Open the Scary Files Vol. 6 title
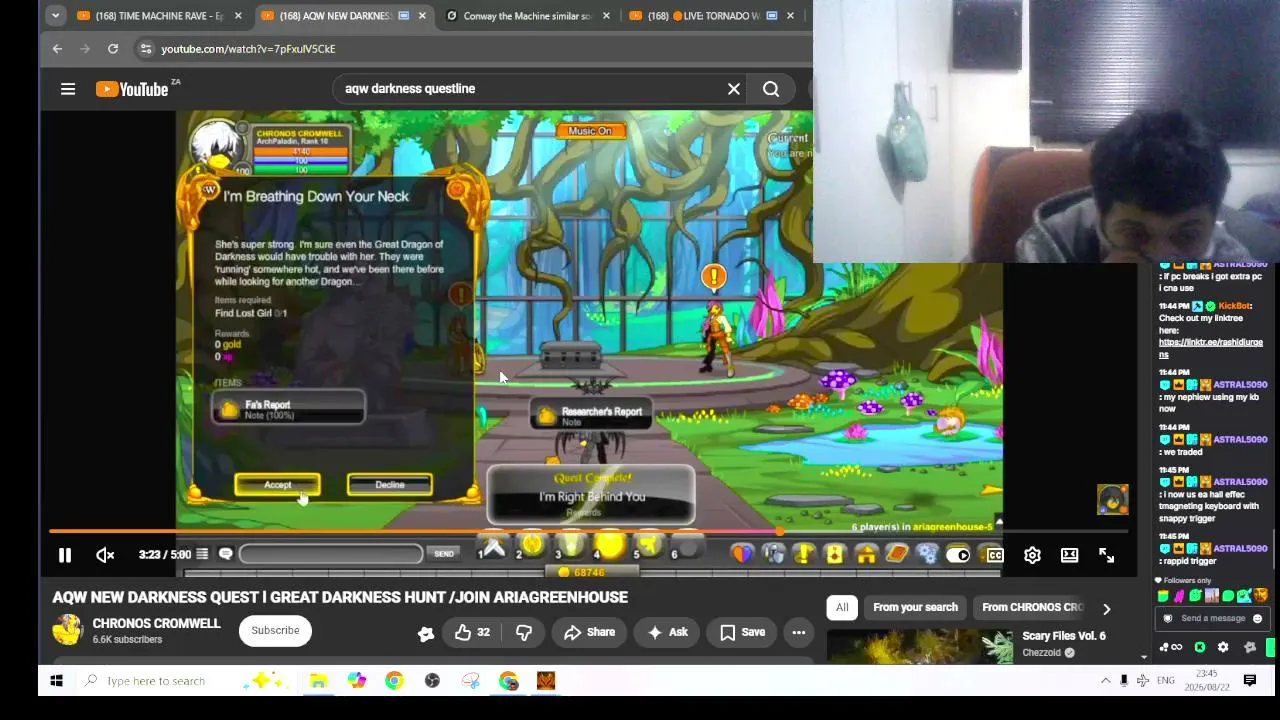 (x=1064, y=636)
